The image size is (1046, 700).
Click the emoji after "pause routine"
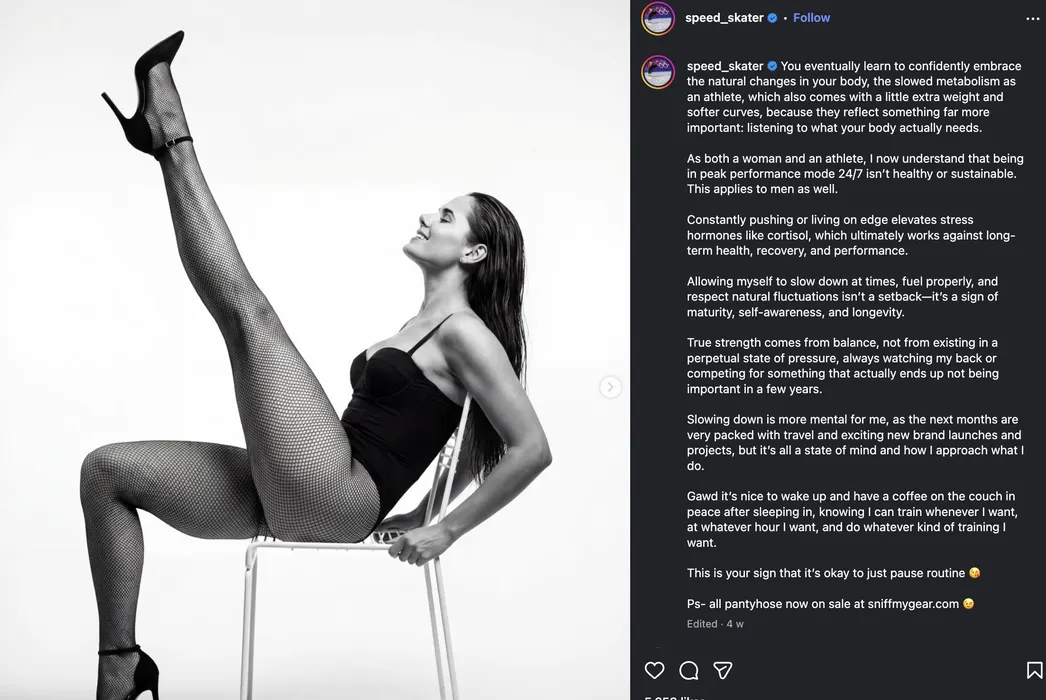tap(975, 573)
